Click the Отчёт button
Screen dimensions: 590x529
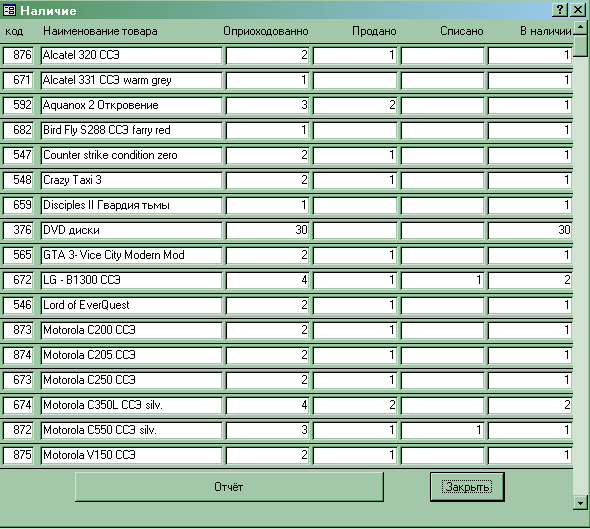pos(229,487)
